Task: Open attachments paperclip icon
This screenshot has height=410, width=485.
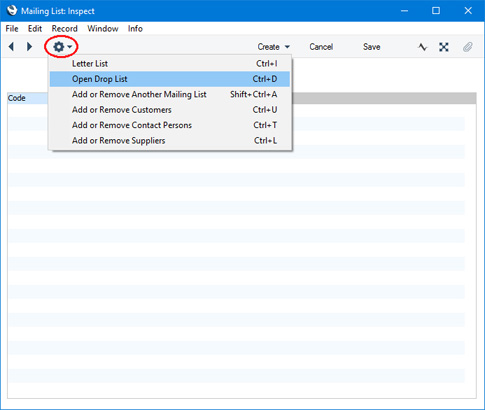Action: coord(468,47)
